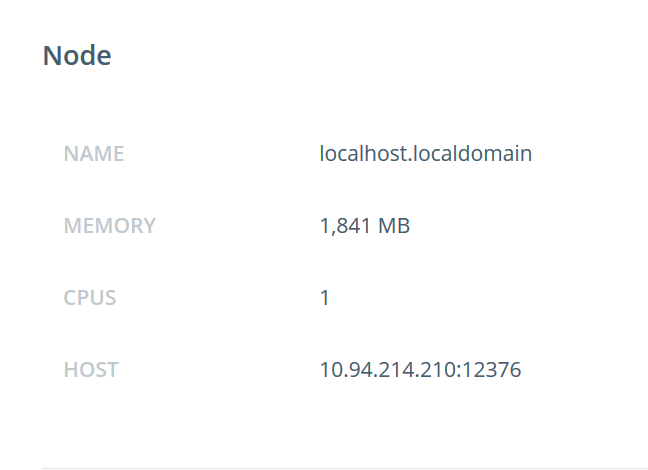648x470 pixels.
Task: Click the host address 10.94.214.210:12376
Action: [x=420, y=370]
